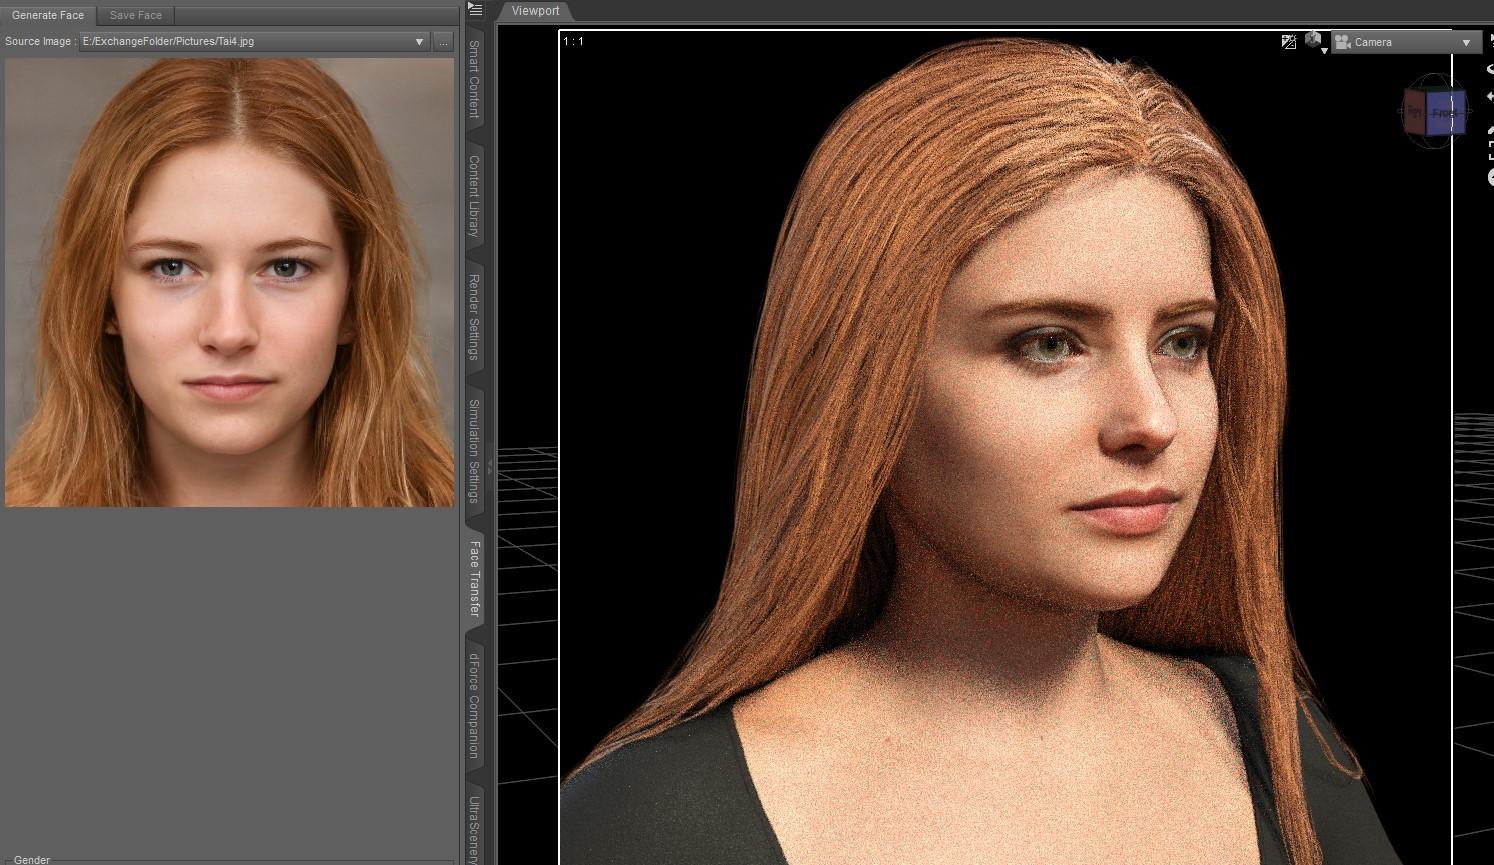
Task: Open the Smart Content side tab
Action: [x=474, y=80]
